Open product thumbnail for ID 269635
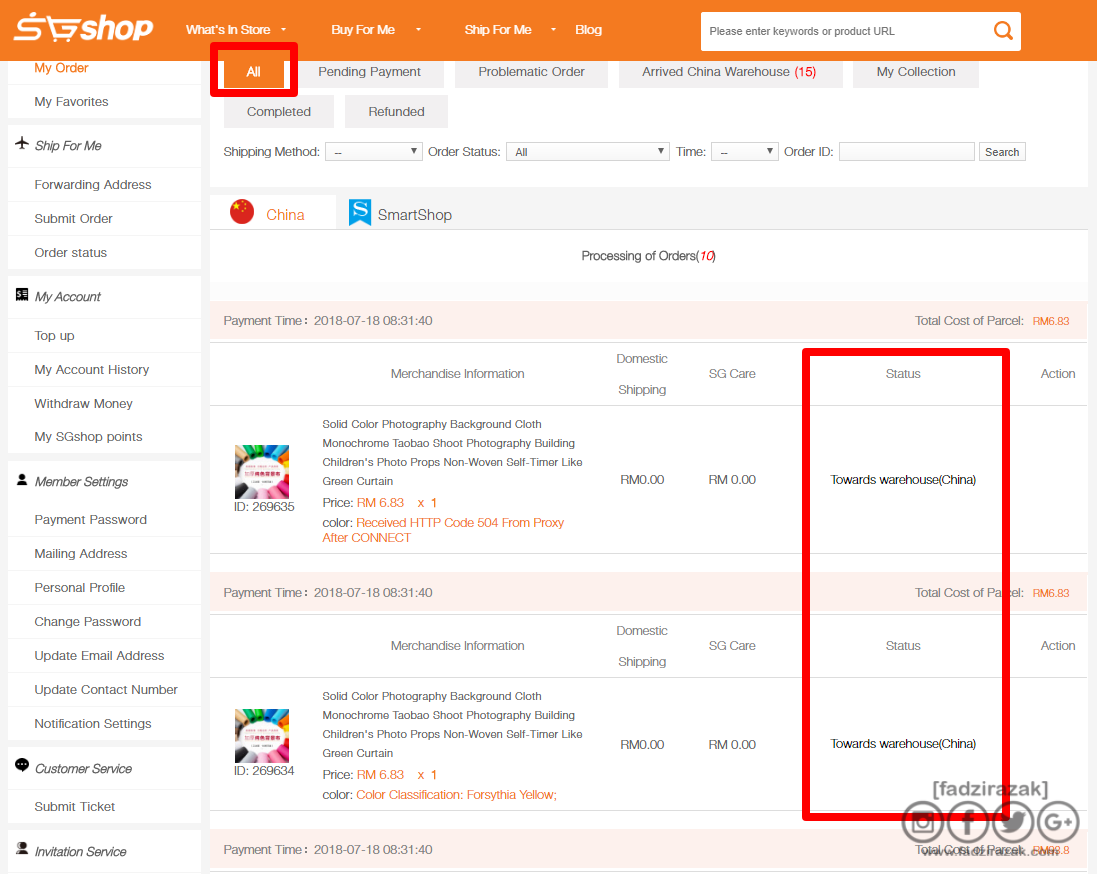Viewport: 1097px width, 874px height. pyautogui.click(x=262, y=472)
